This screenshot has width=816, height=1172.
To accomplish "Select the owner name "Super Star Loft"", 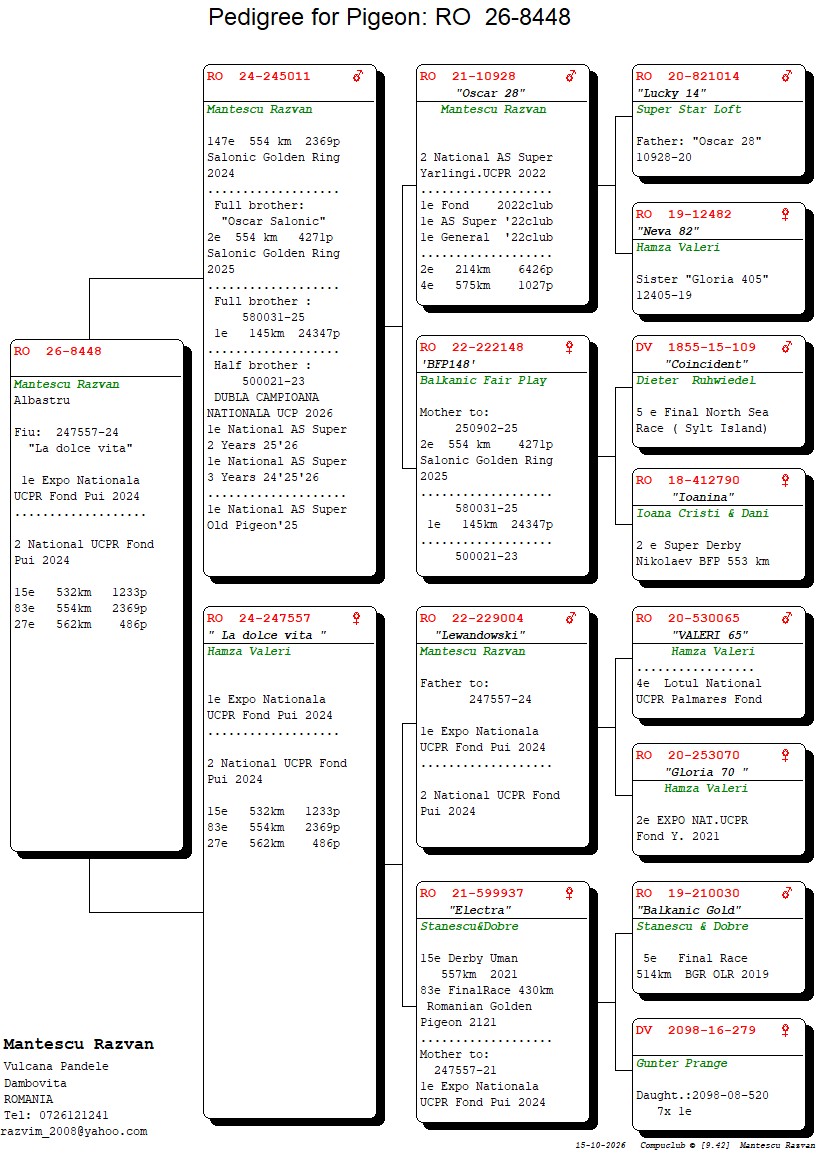I will coord(689,109).
